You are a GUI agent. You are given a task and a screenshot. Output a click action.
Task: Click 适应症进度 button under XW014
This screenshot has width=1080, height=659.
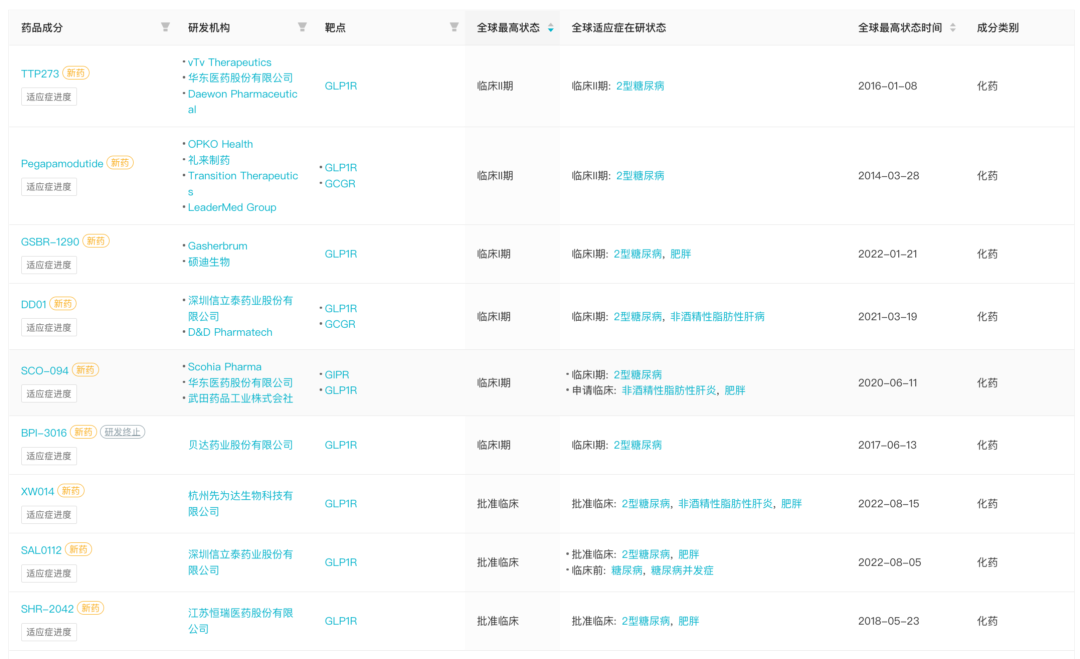49,514
